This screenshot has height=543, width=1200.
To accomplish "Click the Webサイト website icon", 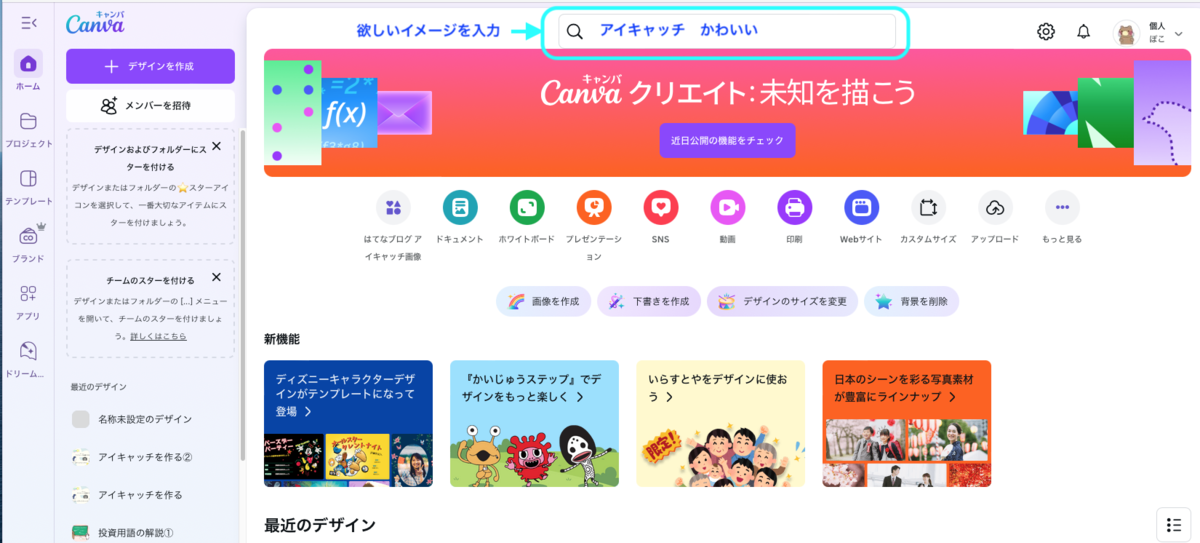I will coord(861,208).
